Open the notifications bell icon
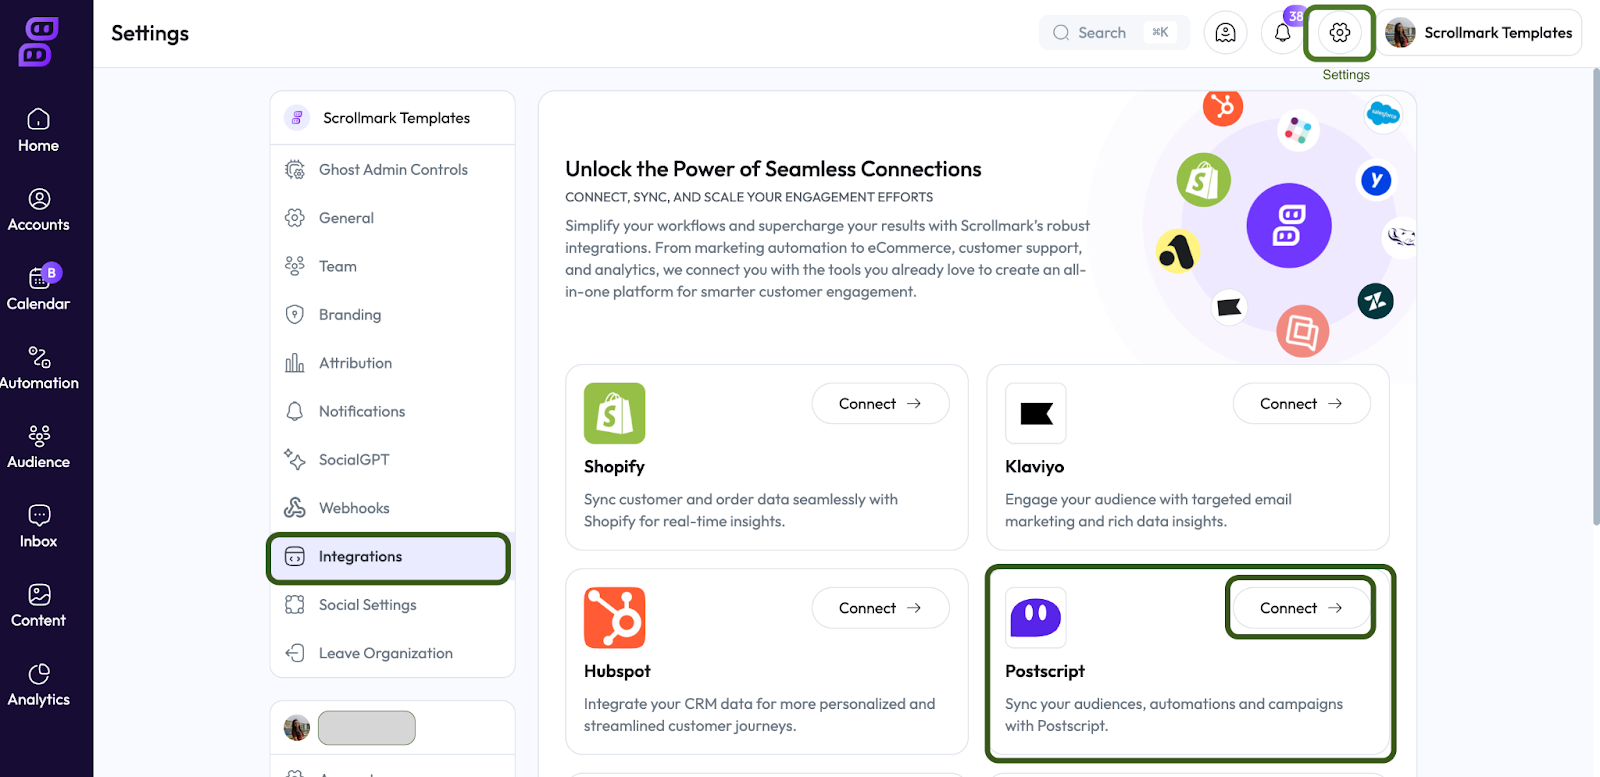 pyautogui.click(x=1283, y=33)
